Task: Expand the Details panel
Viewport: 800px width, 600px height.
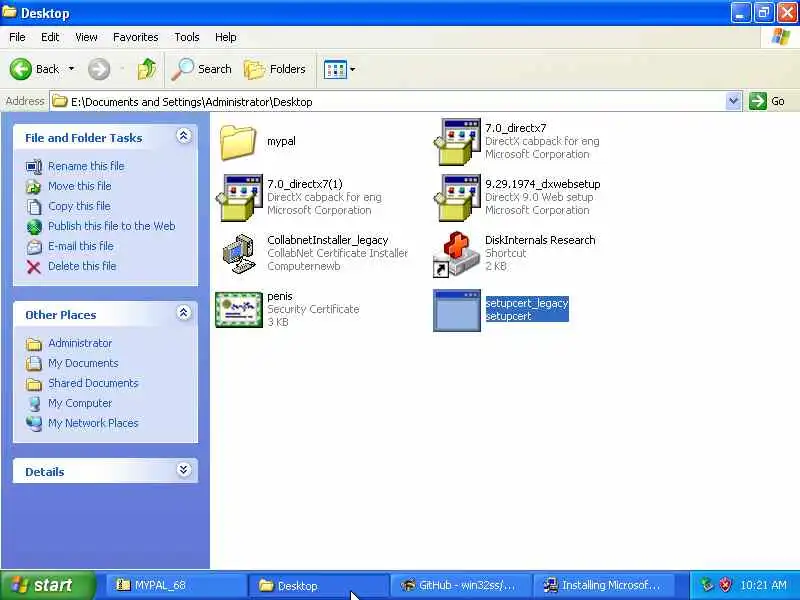Action: [184, 470]
